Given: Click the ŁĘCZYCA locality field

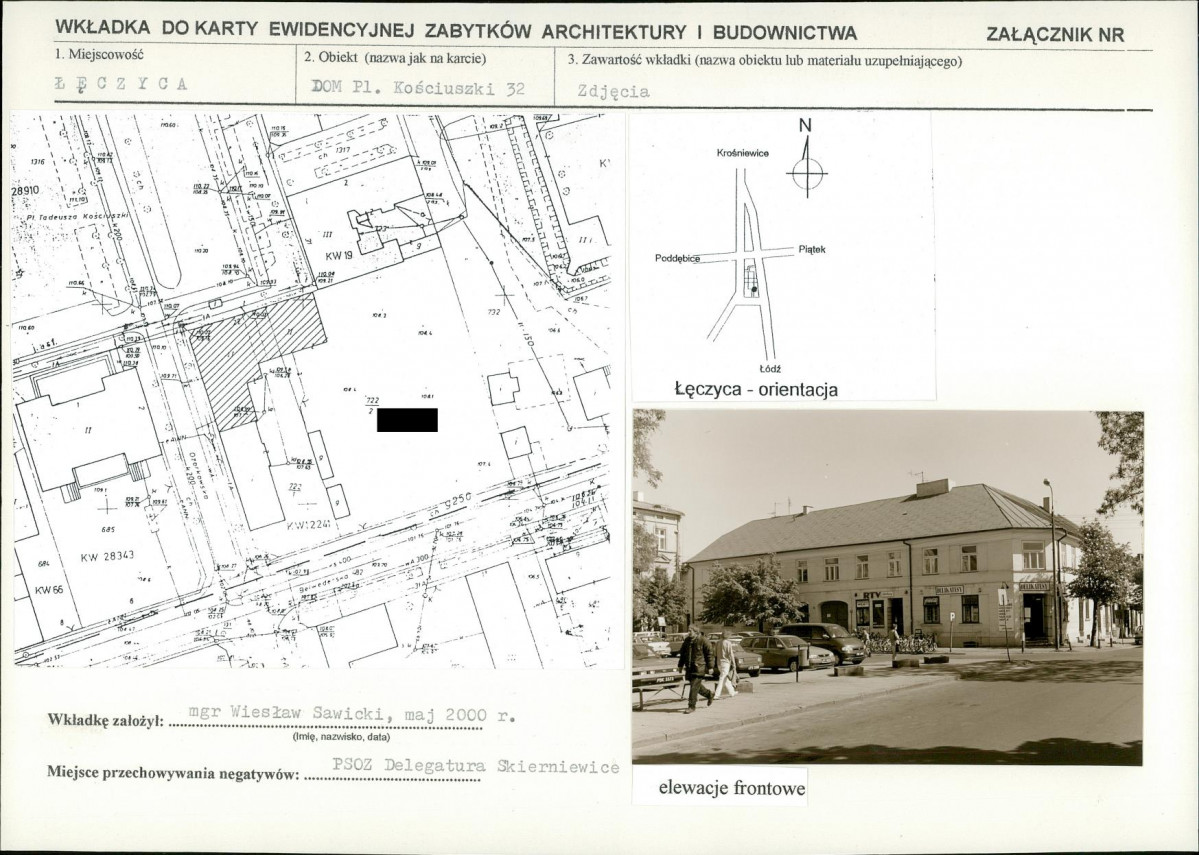Looking at the screenshot, I should click(121, 84).
